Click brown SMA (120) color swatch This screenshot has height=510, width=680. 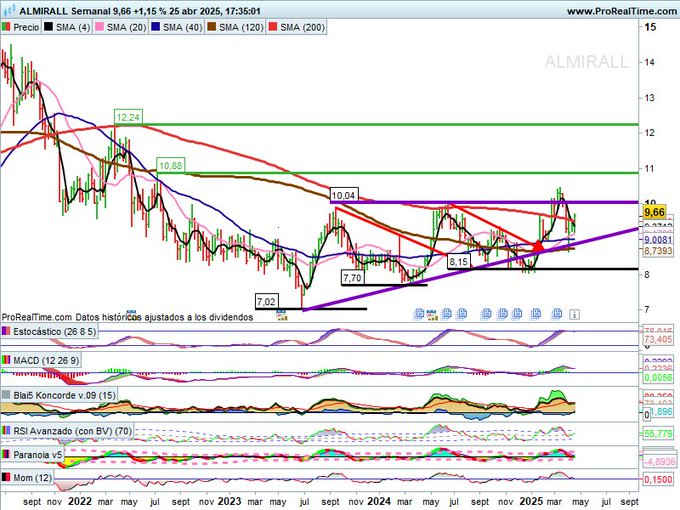tap(212, 27)
